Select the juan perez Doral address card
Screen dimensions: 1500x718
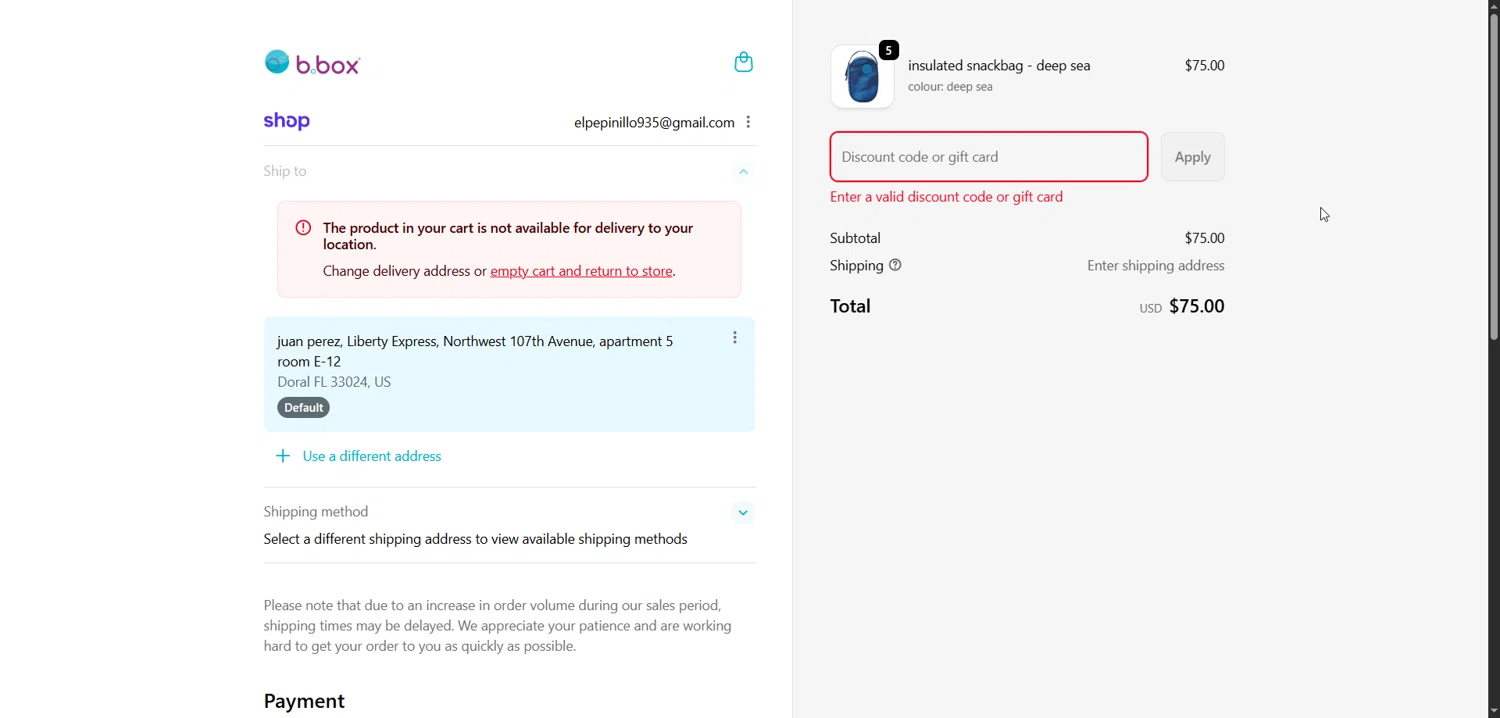(509, 374)
